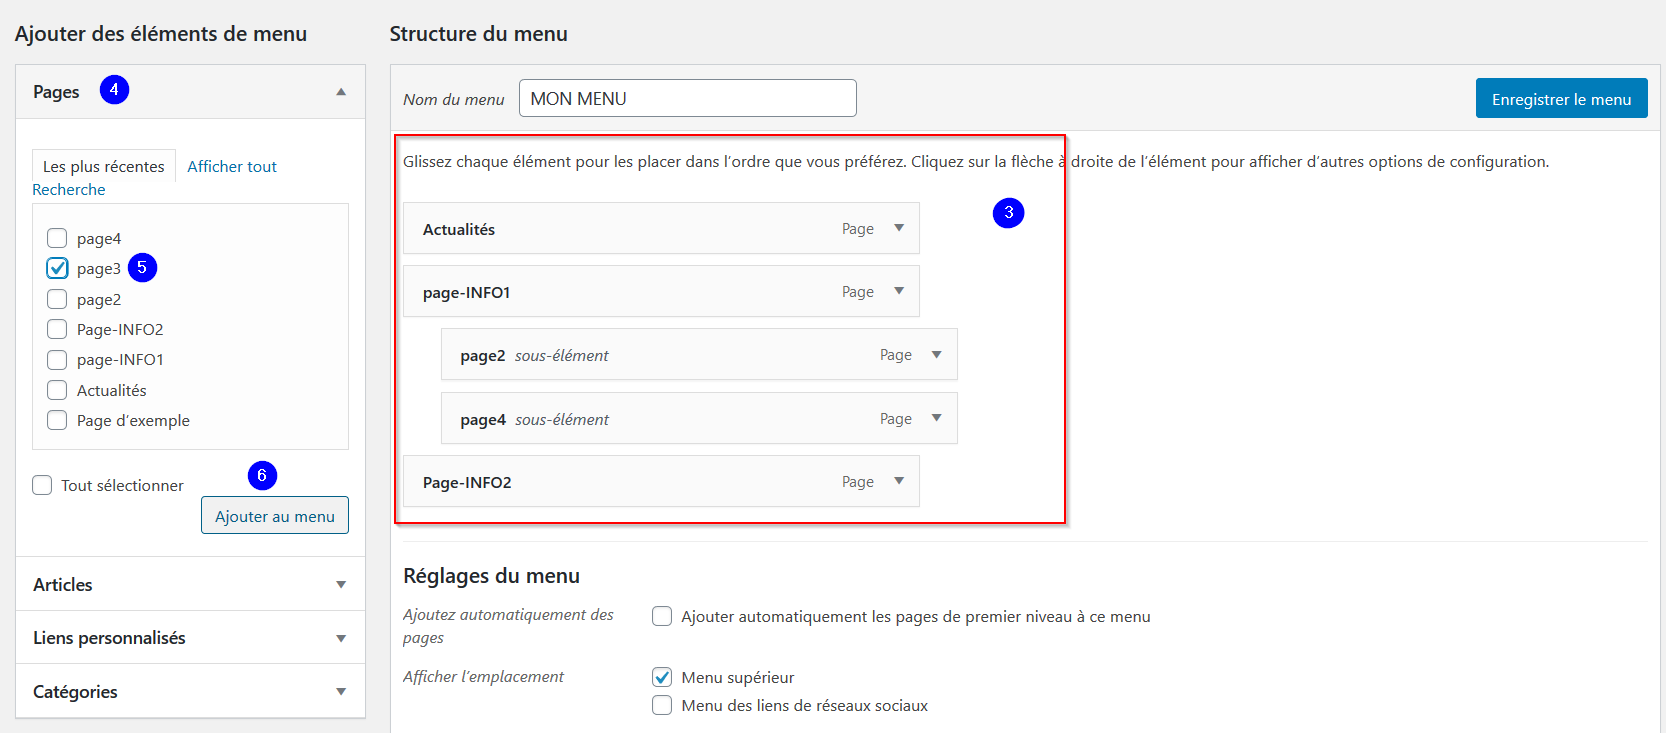Select the page-INFO1 menu item bar
The height and width of the screenshot is (733, 1666).
coord(661,291)
